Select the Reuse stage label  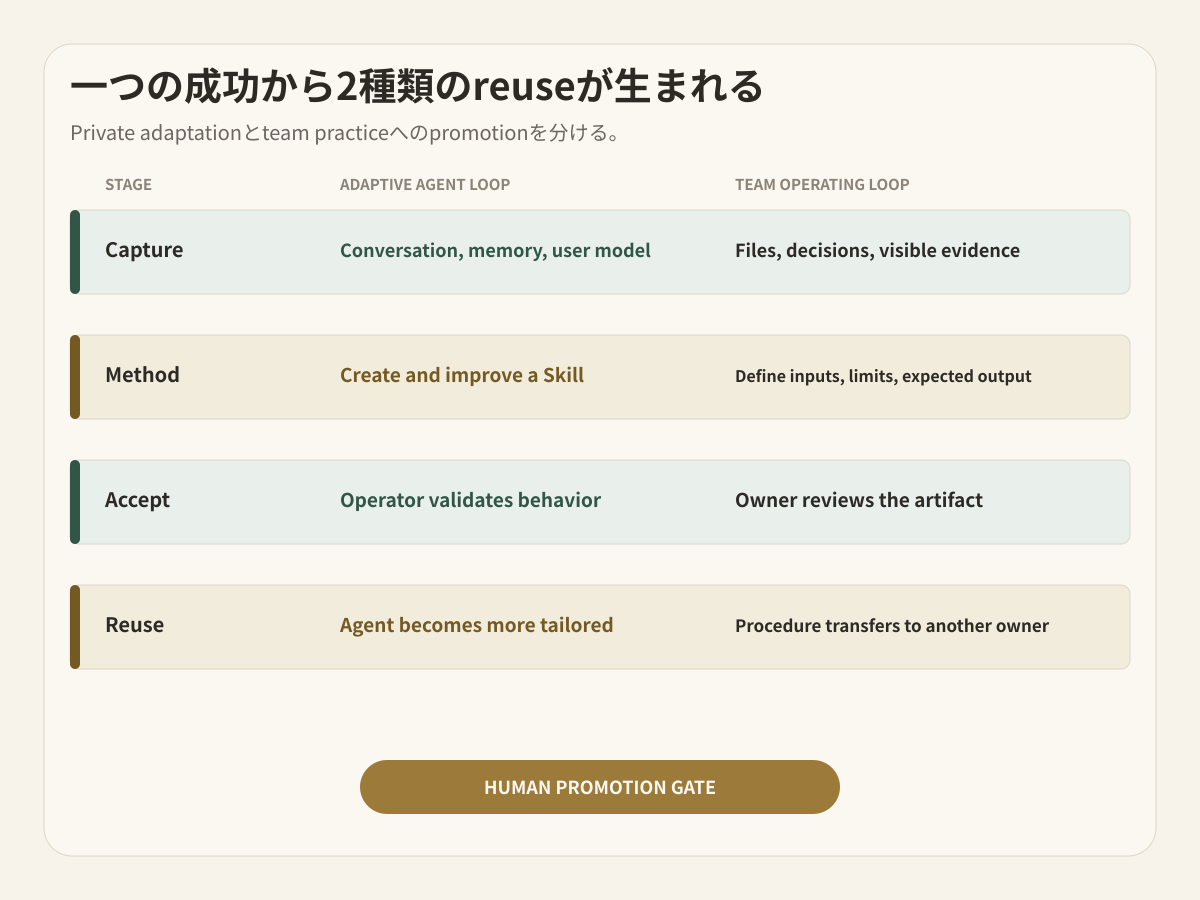click(134, 625)
